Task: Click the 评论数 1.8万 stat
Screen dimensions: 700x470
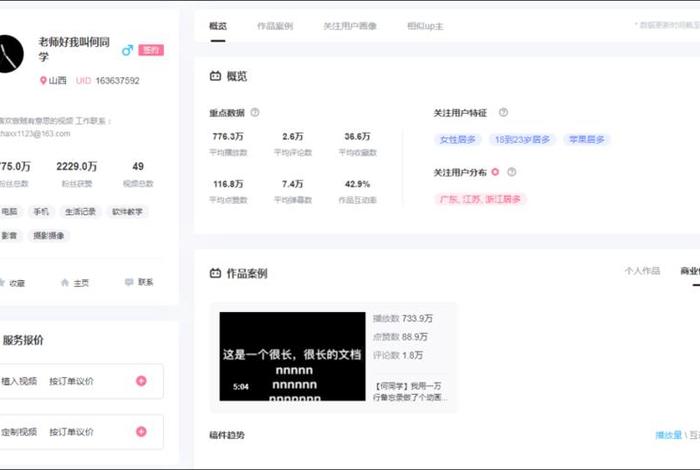Action: coord(398,355)
